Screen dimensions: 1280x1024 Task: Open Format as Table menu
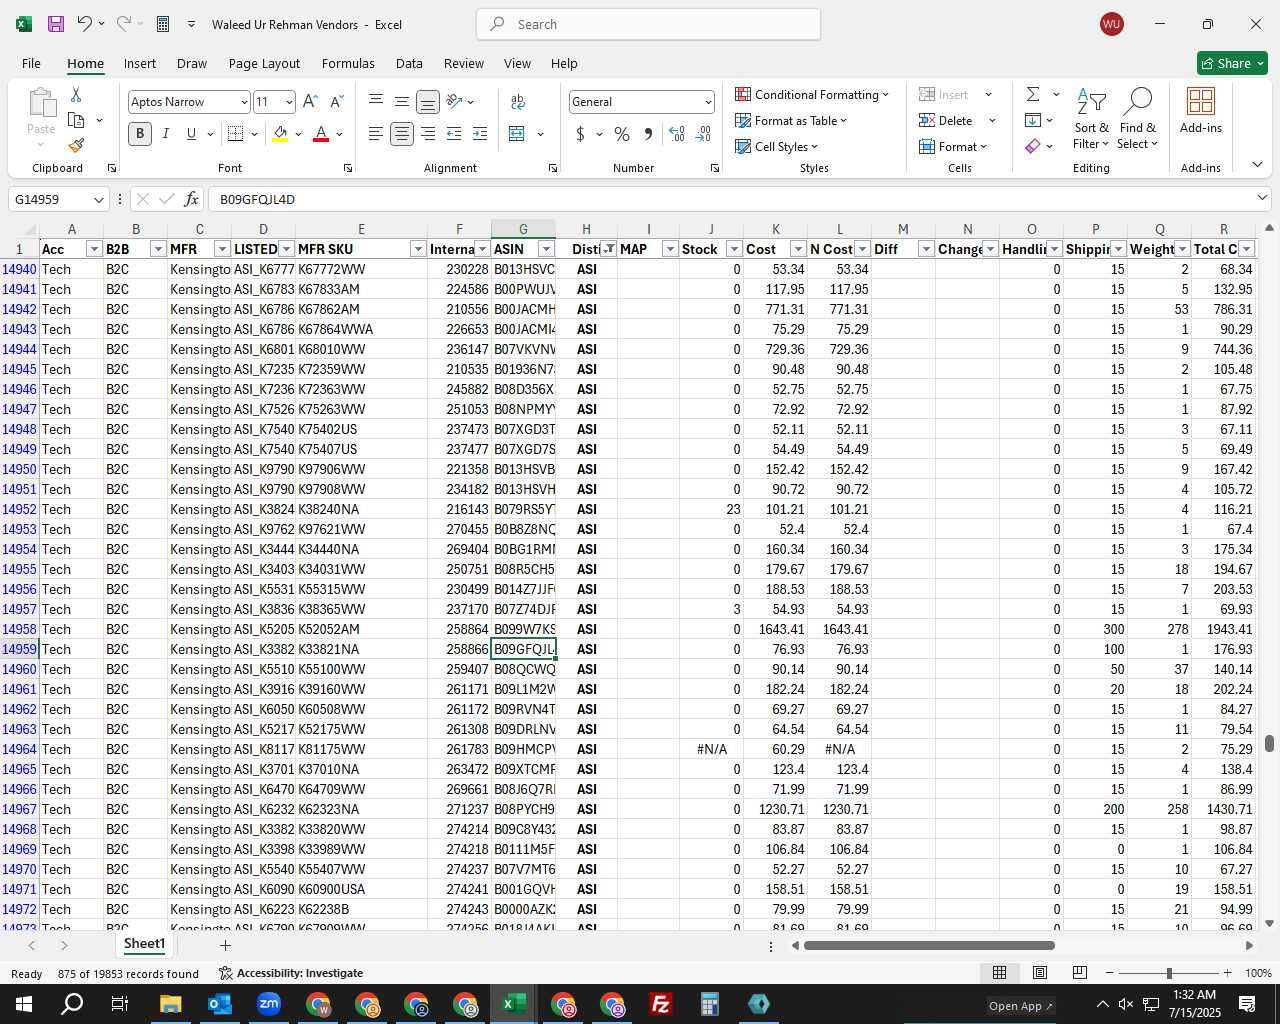coord(791,121)
